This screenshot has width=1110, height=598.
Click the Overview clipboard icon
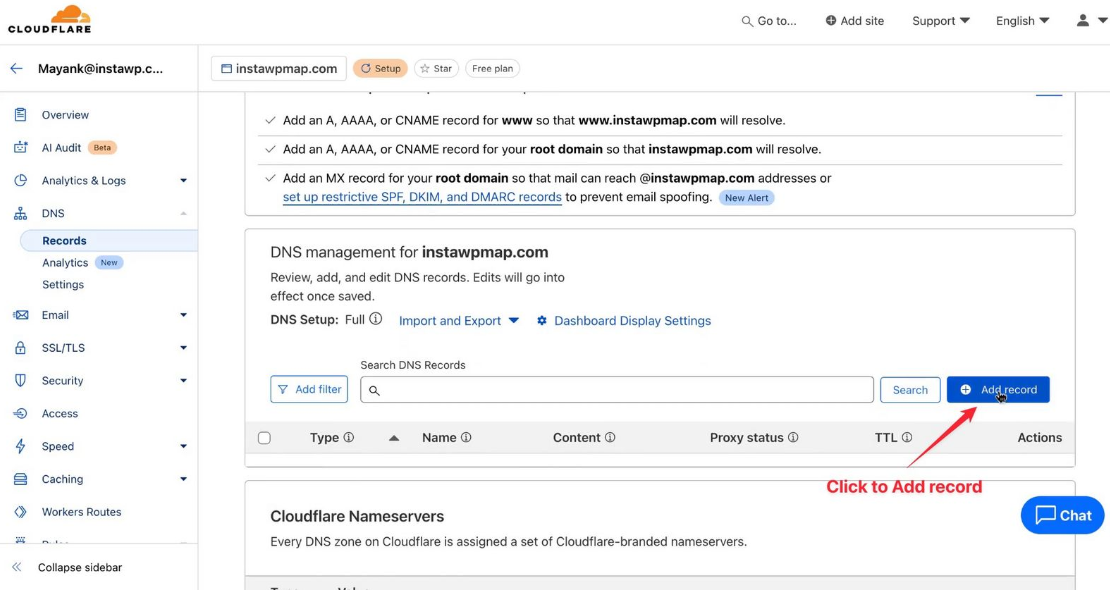pyautogui.click(x=21, y=115)
